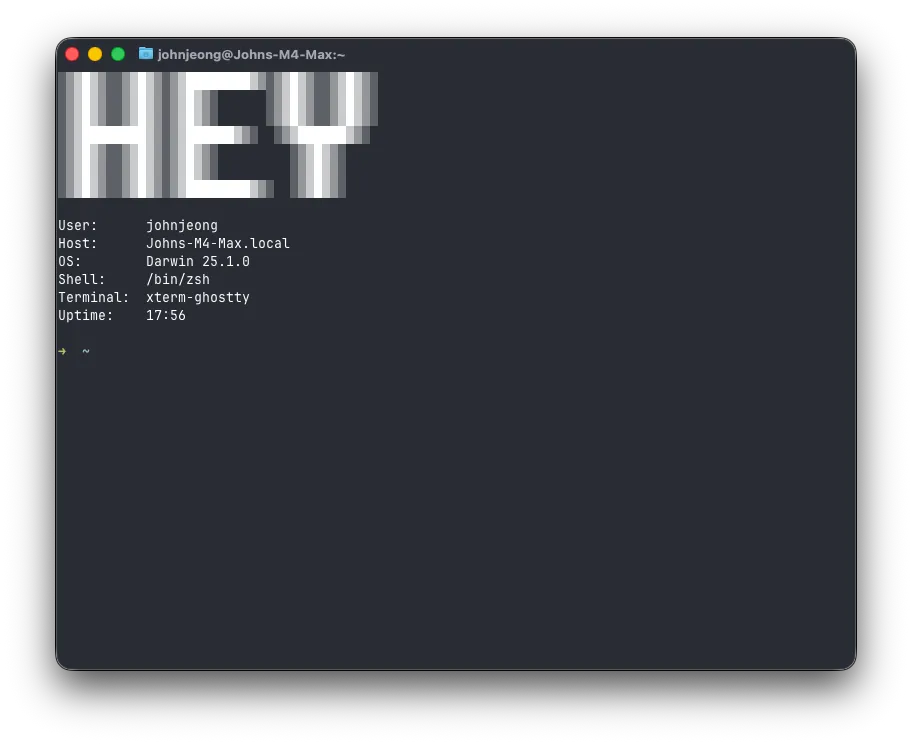This screenshot has width=912, height=744.
Task: Click the johnjeong@Johns-M4-Max window title
Action: click(251, 55)
